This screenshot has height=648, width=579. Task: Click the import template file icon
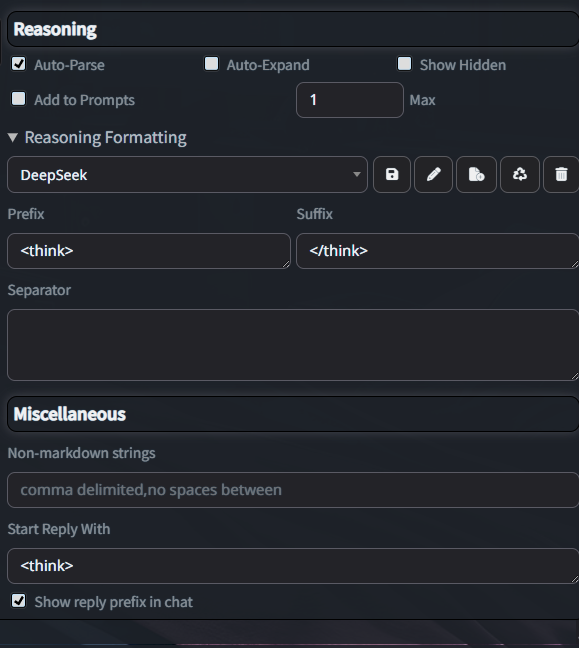(x=476, y=174)
